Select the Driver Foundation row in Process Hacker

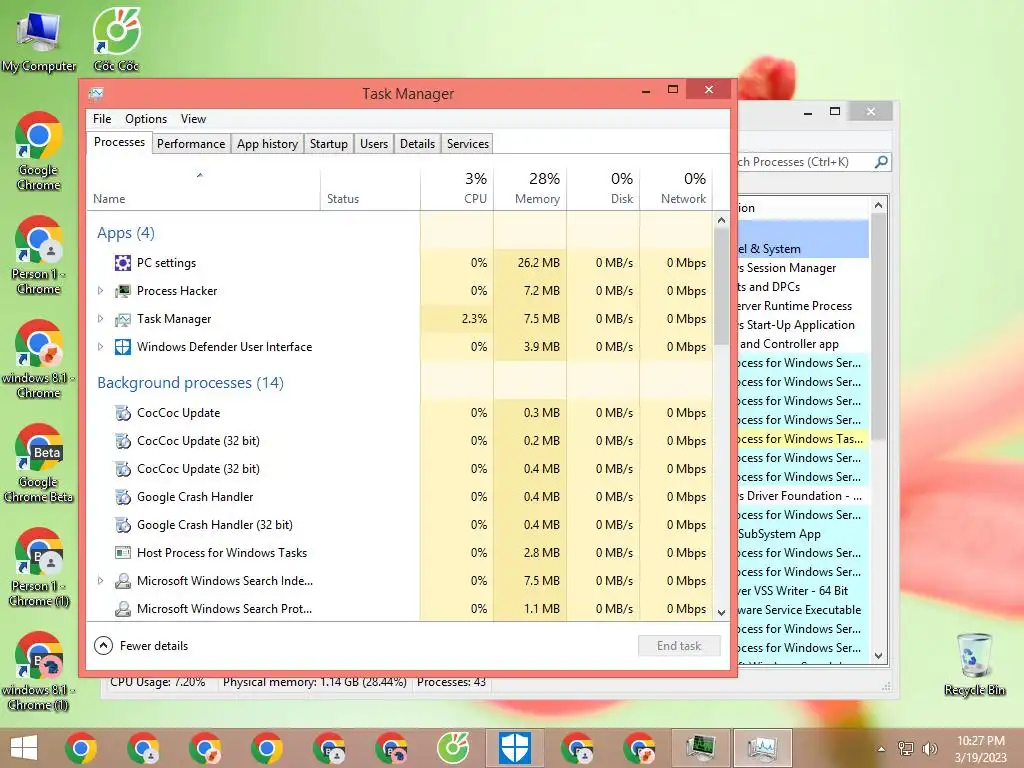click(x=803, y=496)
